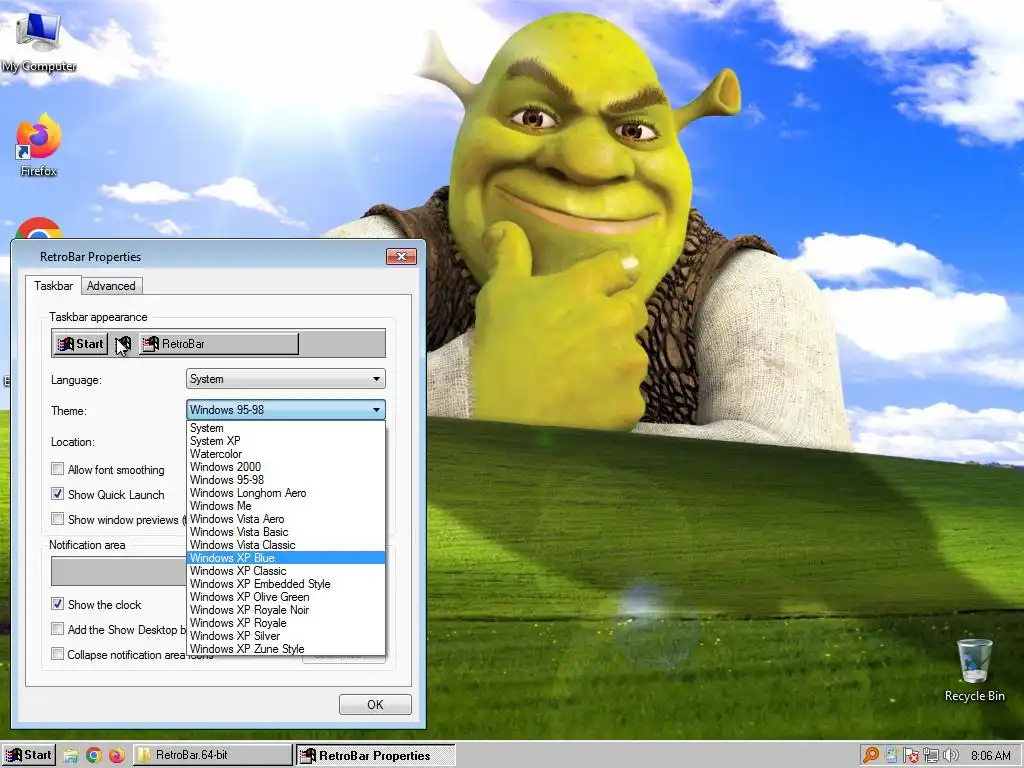Open the network tray icon
Screen dimensions: 1024x768
[930, 755]
